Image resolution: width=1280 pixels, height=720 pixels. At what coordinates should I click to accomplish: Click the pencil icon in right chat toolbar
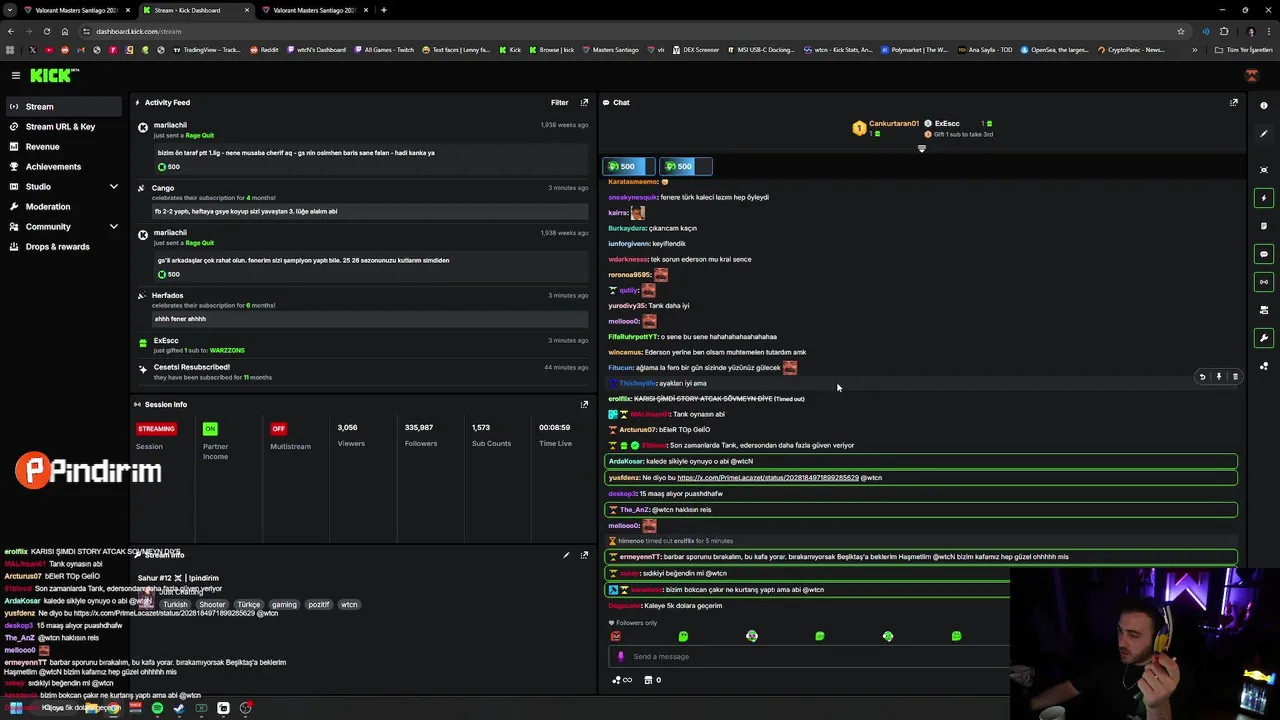pyautogui.click(x=1264, y=133)
